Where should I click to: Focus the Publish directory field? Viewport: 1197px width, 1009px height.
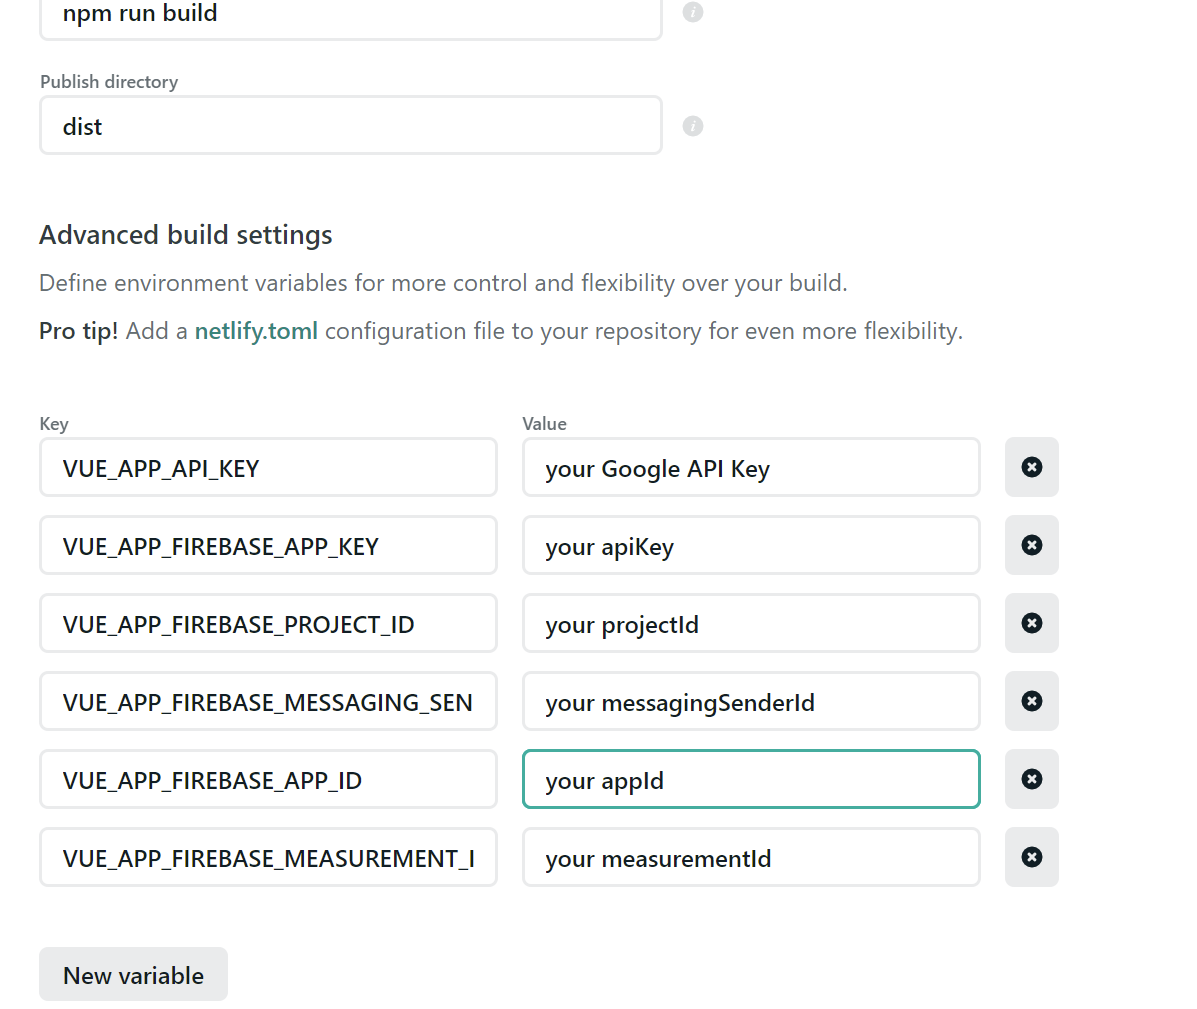click(350, 126)
